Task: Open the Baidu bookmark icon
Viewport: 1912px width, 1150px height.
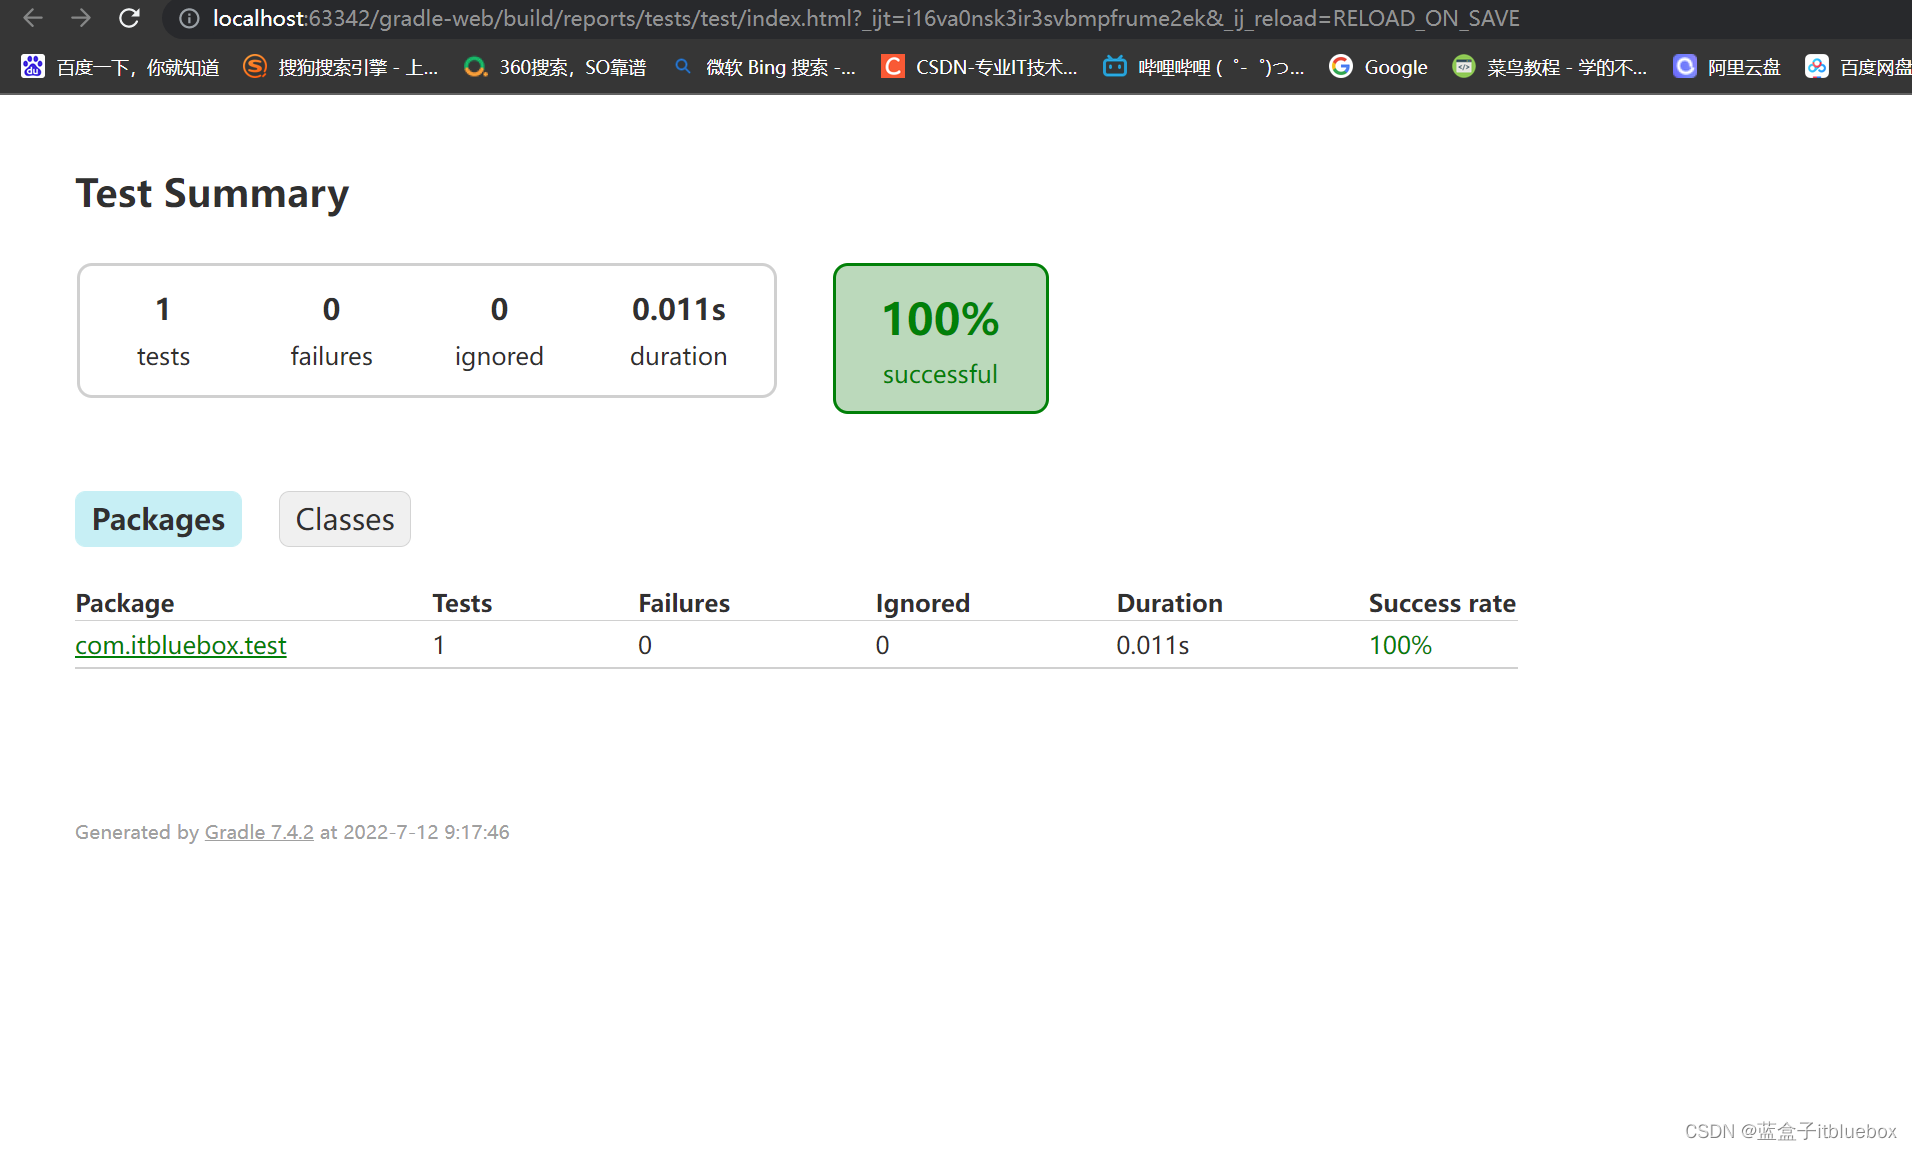Action: pos(33,66)
